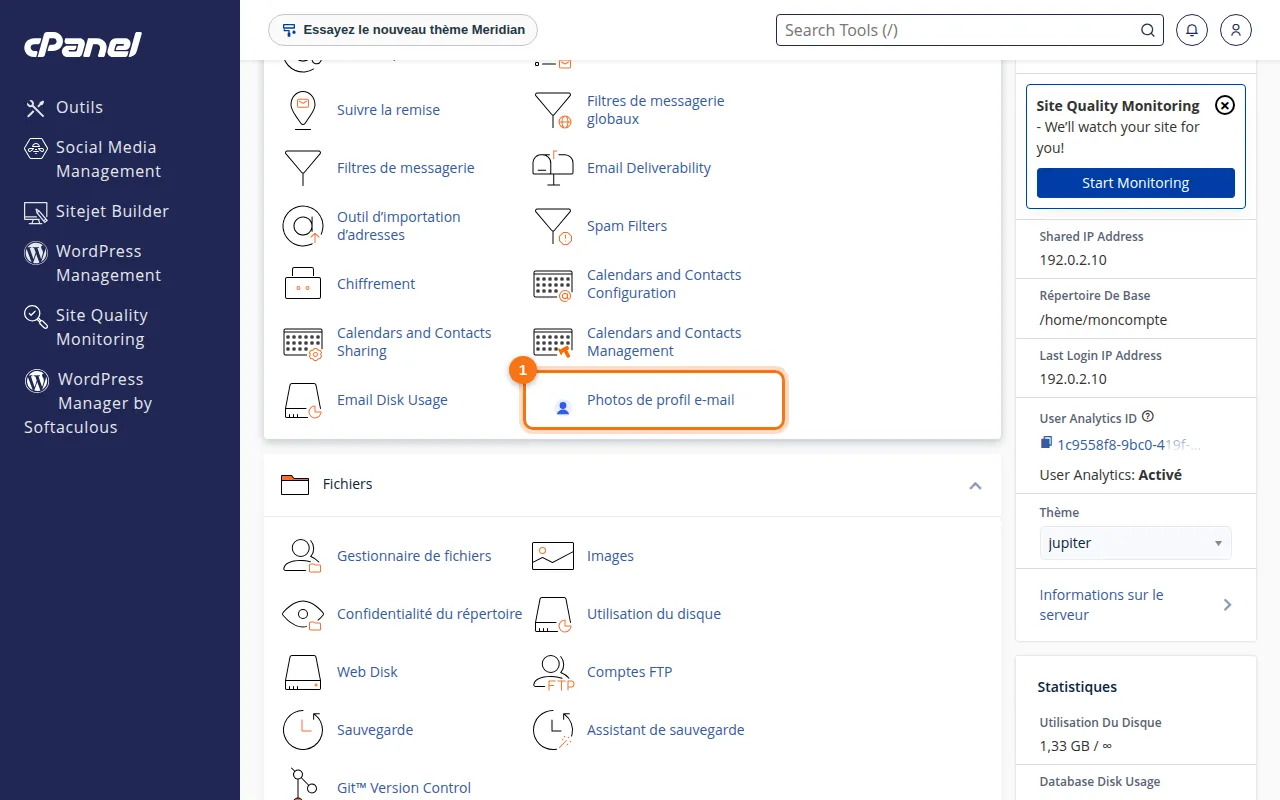This screenshot has width=1280, height=800.
Task: Open the Git™ Version Control link
Action: 404,788
